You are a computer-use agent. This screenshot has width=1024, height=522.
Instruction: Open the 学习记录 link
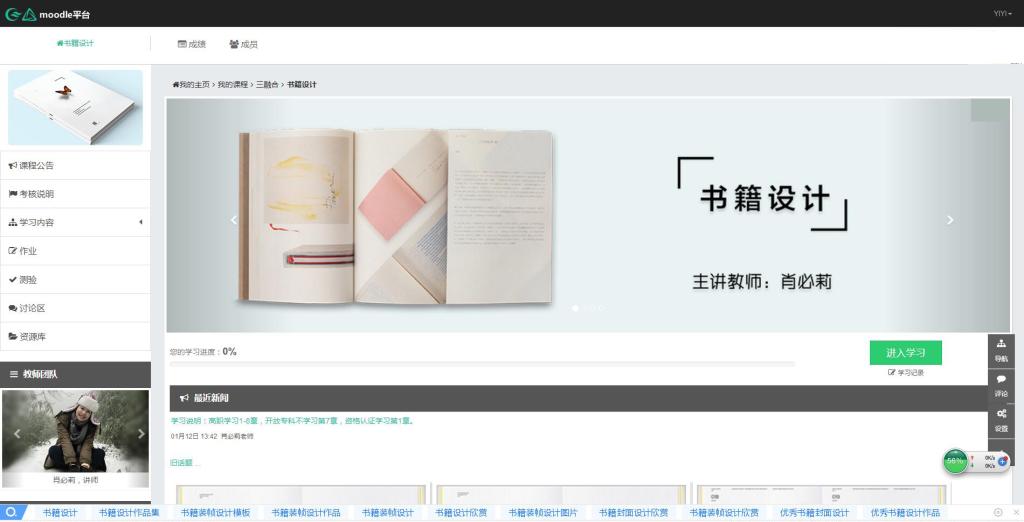tap(906, 373)
